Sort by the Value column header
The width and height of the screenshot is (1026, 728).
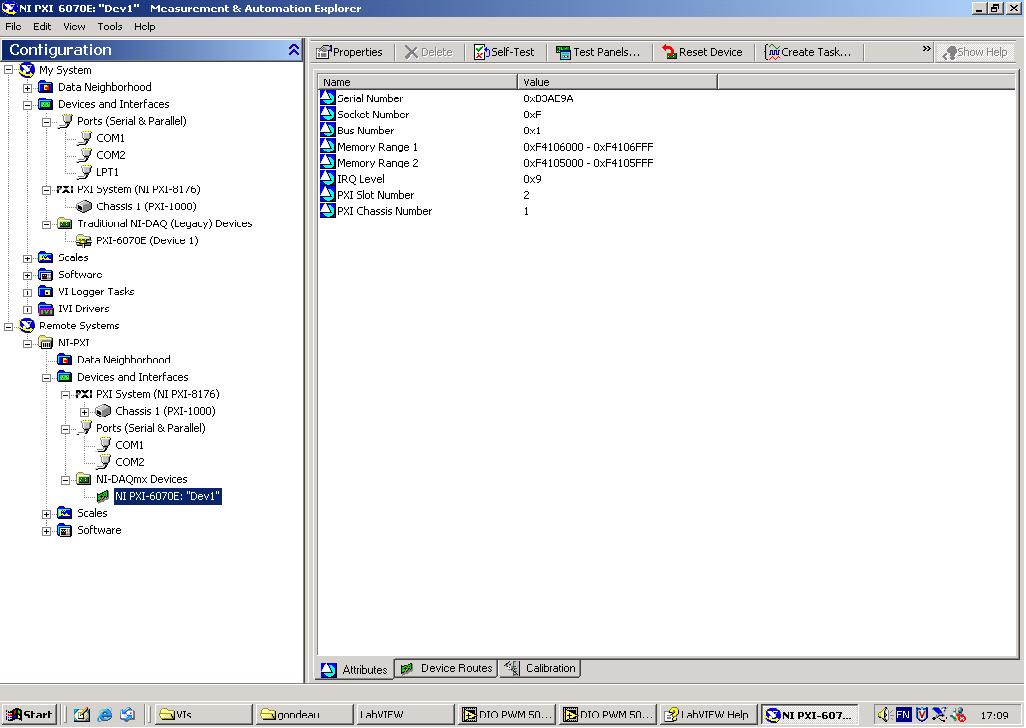[x=617, y=82]
